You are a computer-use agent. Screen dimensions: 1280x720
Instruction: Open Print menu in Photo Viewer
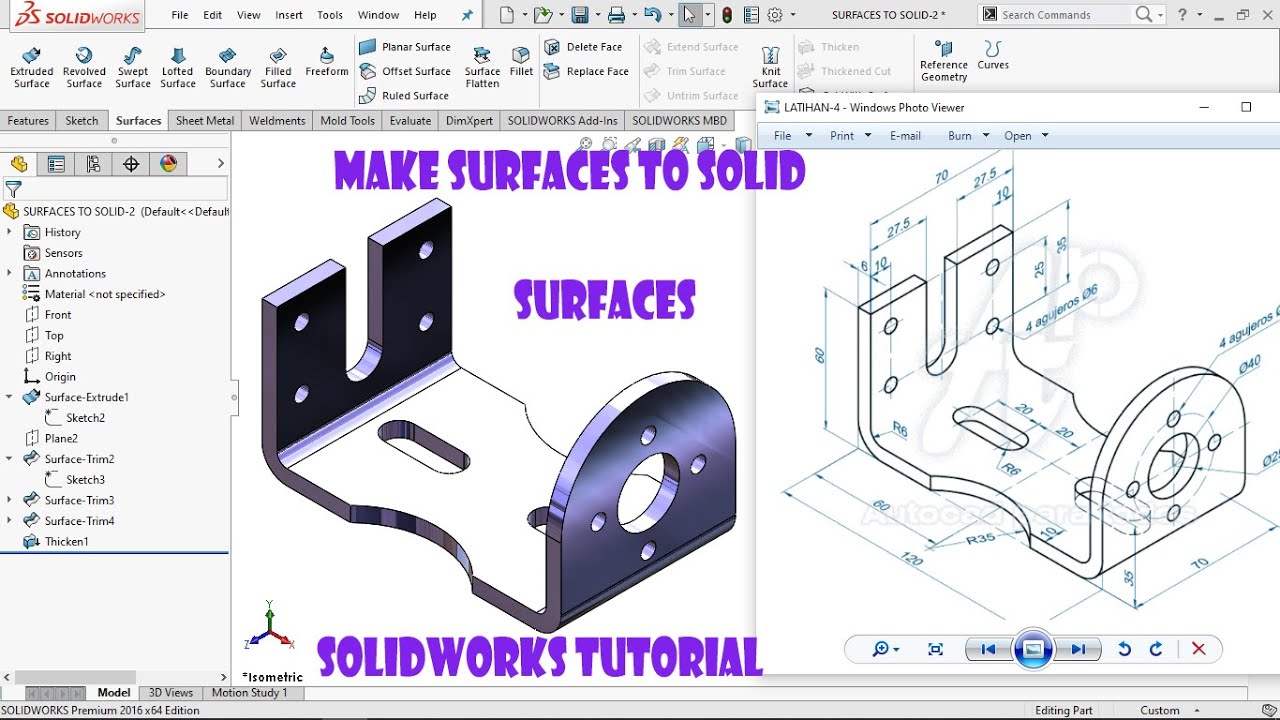tap(850, 136)
